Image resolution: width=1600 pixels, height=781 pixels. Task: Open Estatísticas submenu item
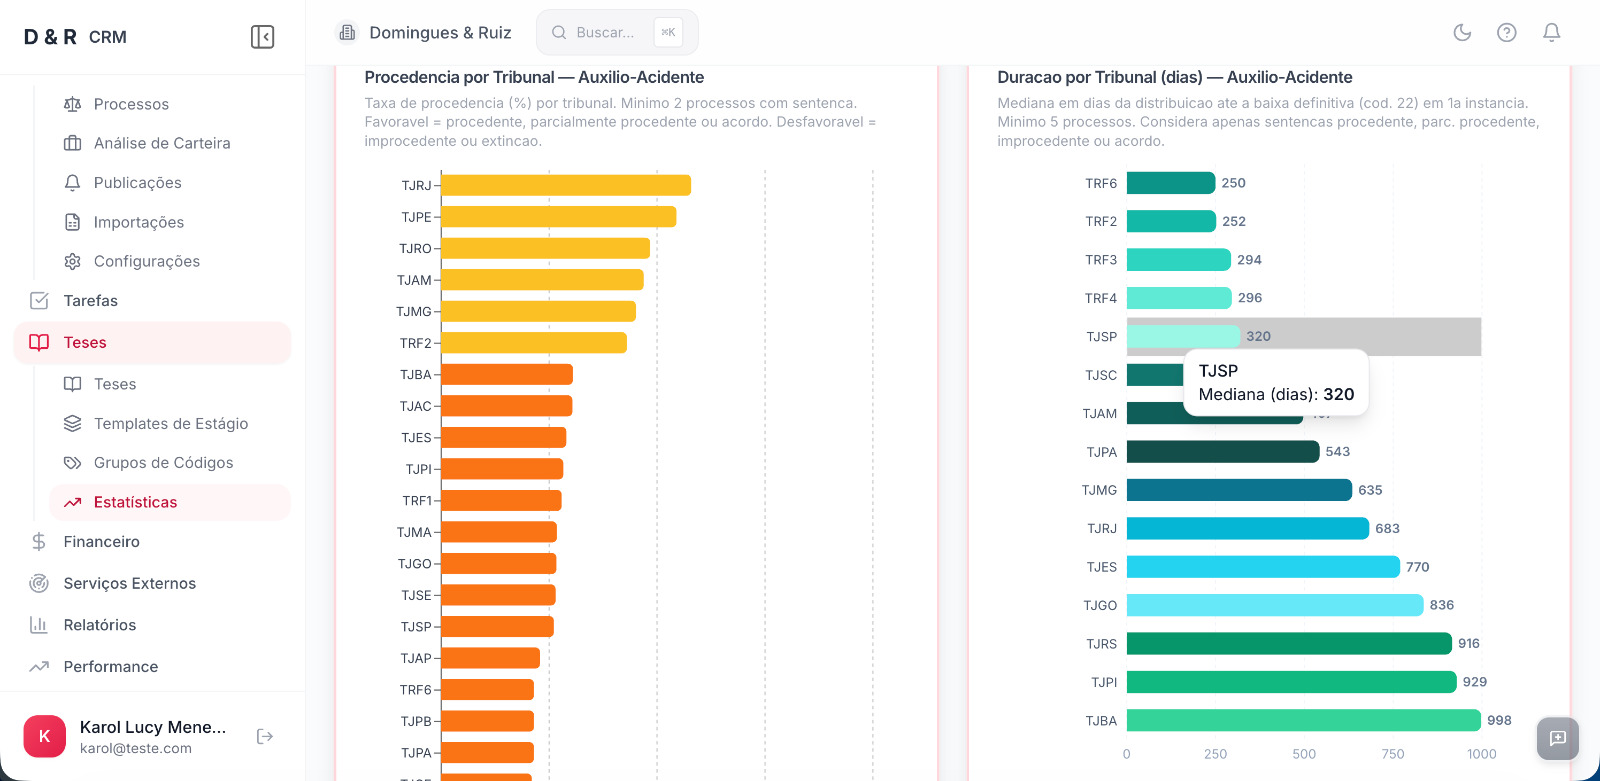pyautogui.click(x=135, y=502)
